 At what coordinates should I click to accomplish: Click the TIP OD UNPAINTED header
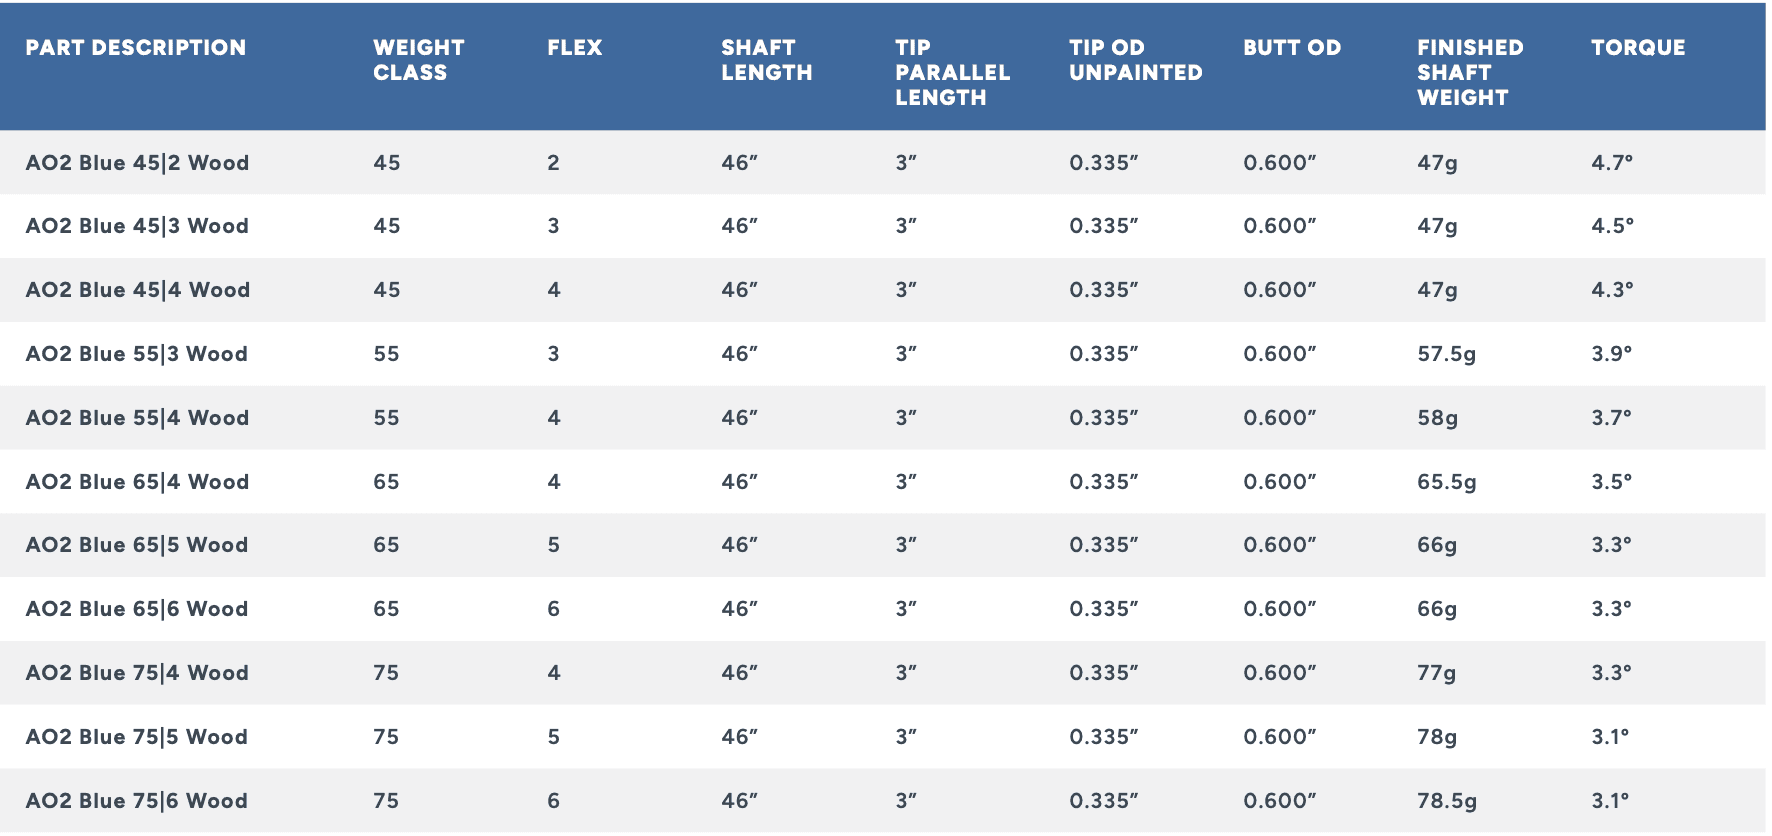pyautogui.click(x=1135, y=60)
